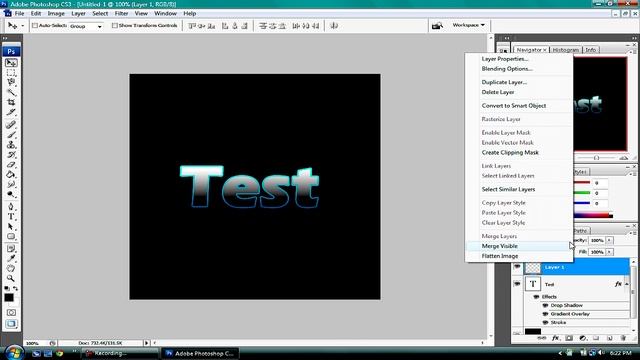Select the Eraser tool
Viewport: 640px width, 360px height.
pyautogui.click(x=11, y=164)
